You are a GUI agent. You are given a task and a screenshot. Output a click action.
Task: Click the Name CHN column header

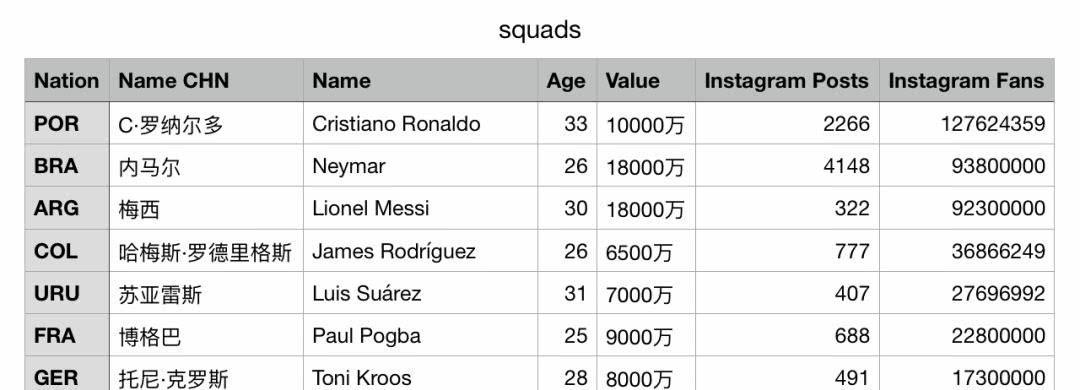click(x=206, y=81)
